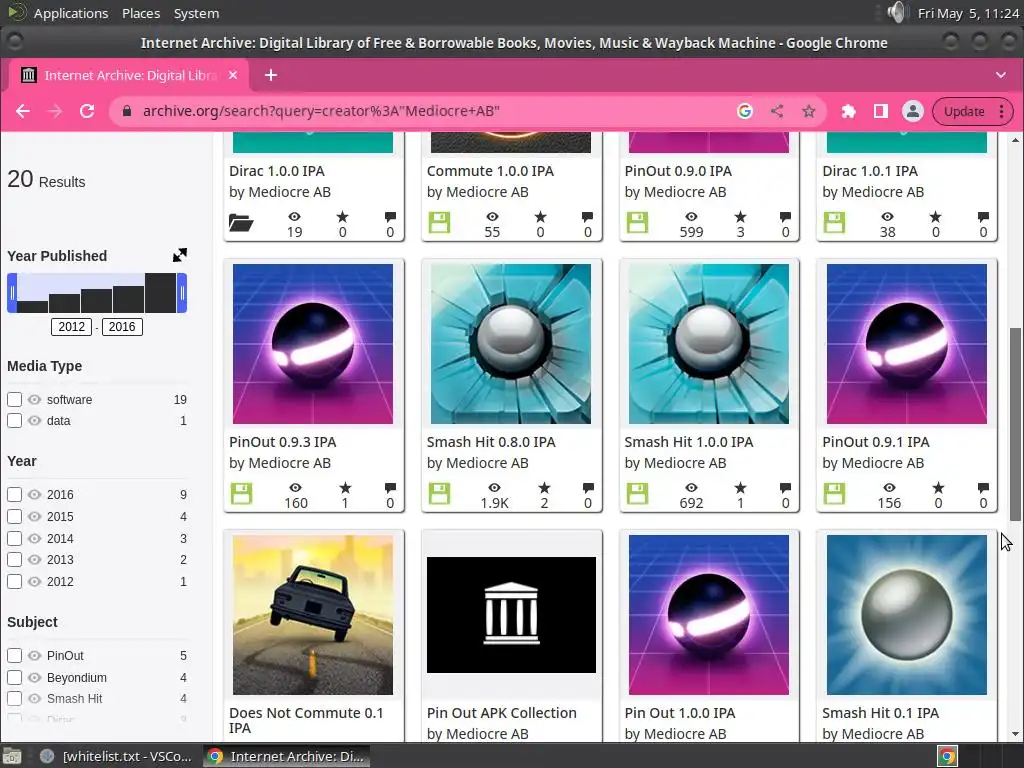Viewport: 1024px width, 768px height.
Task: Open the Google icon in address bar
Action: point(744,111)
